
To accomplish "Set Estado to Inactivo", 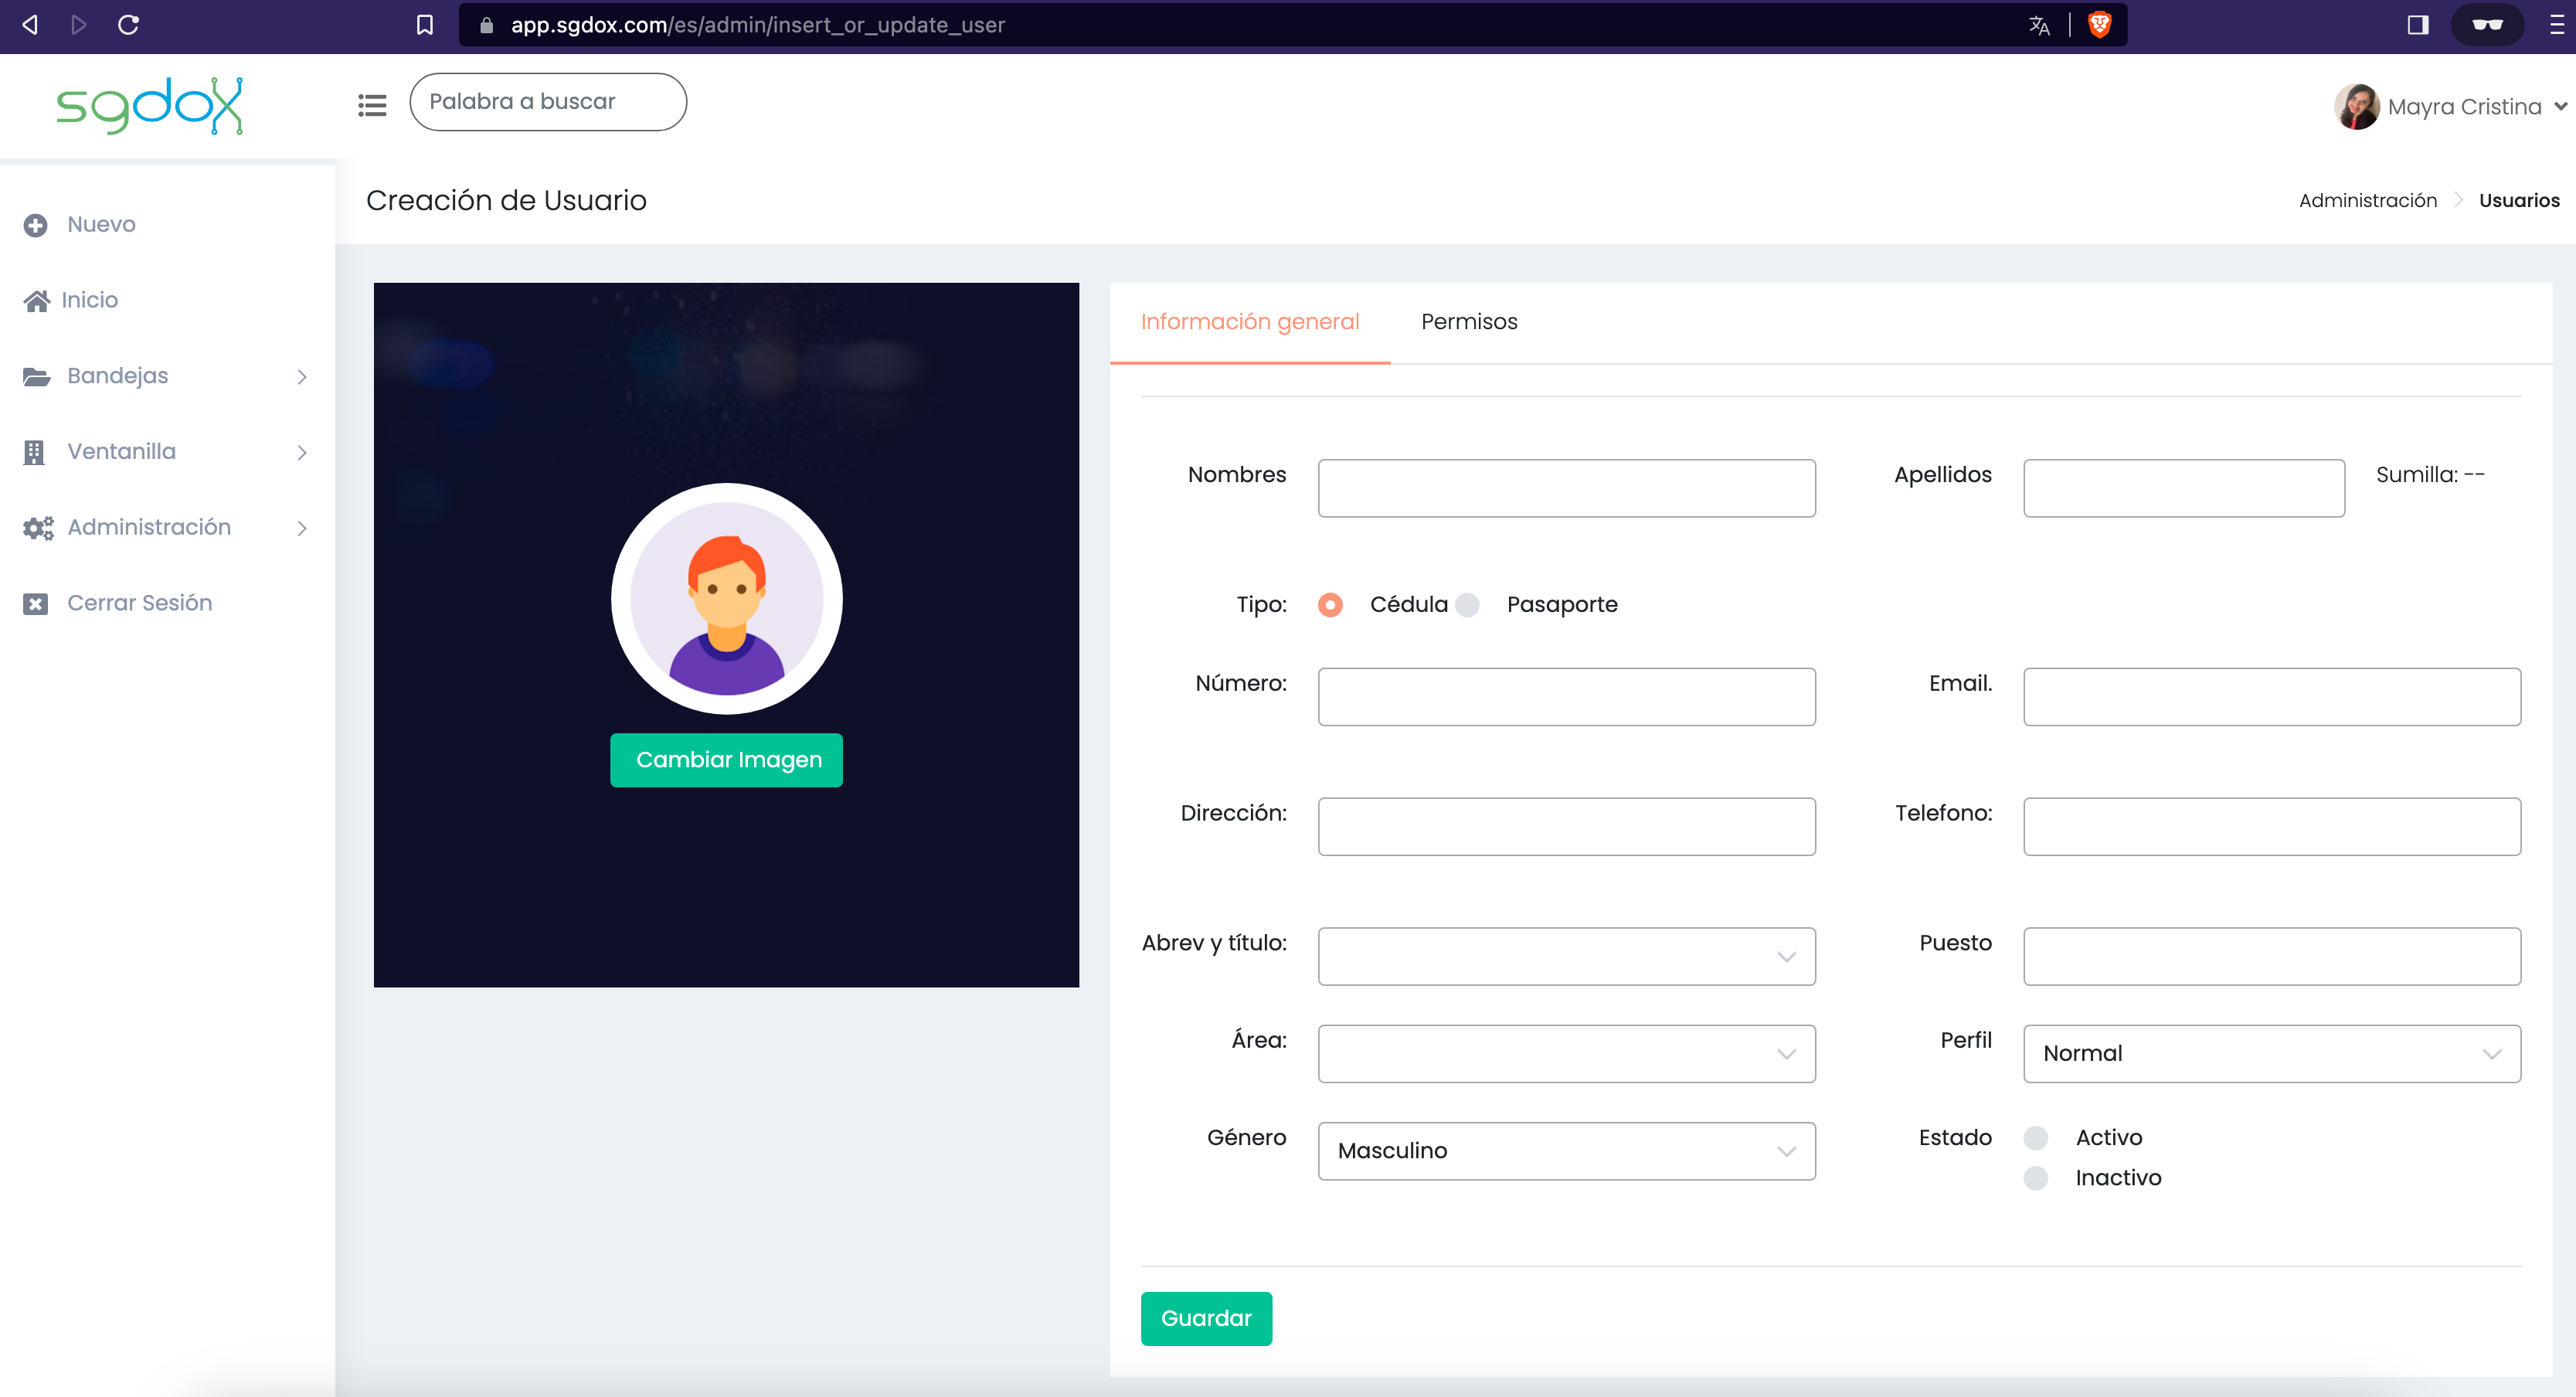I will [x=2036, y=1178].
